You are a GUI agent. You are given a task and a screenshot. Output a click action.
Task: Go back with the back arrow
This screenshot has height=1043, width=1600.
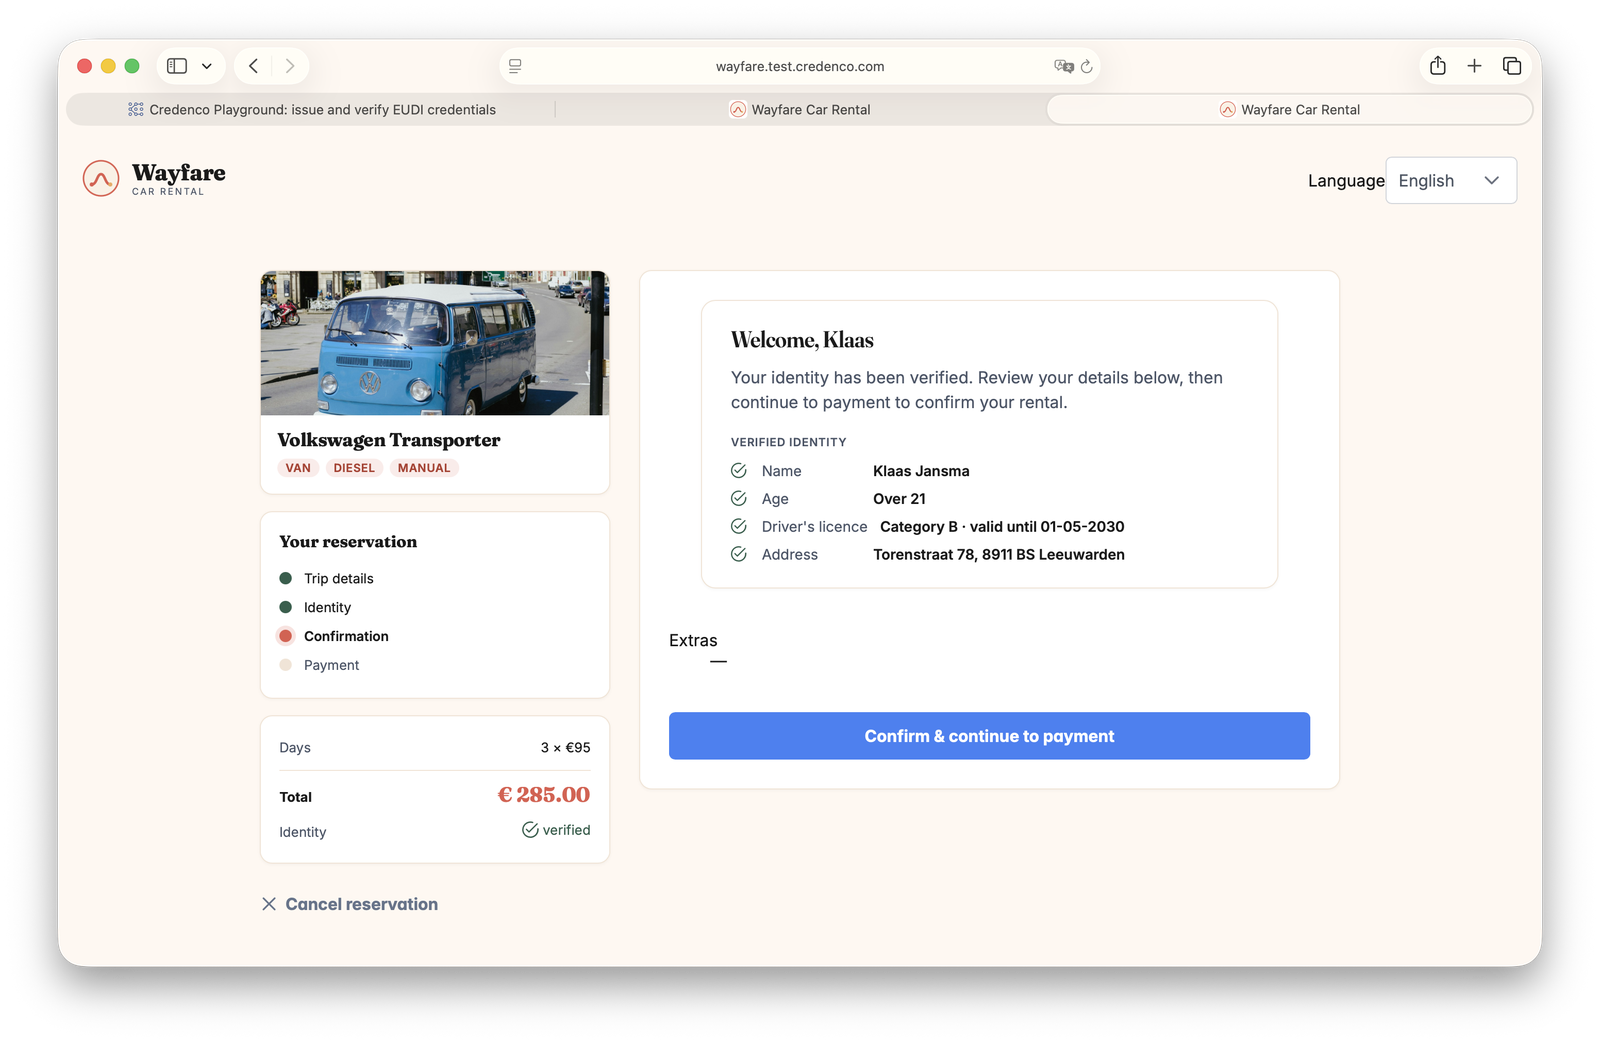(x=254, y=66)
